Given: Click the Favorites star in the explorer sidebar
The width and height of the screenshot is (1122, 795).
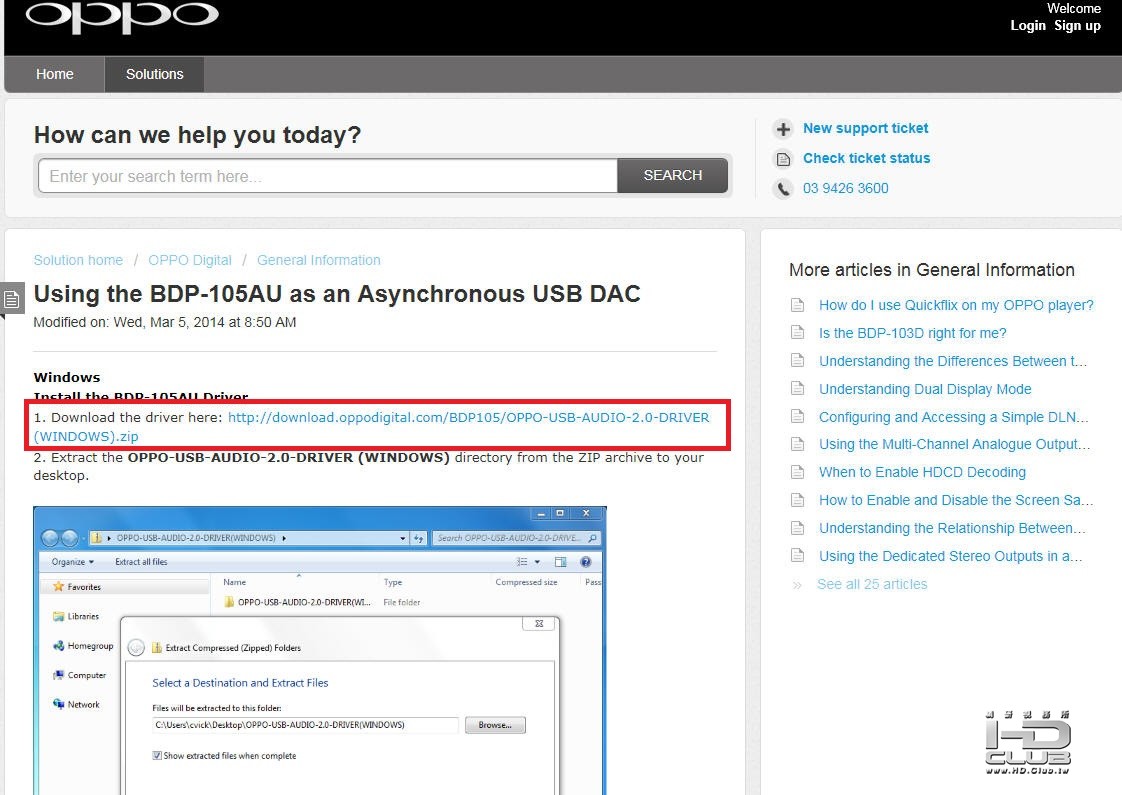Looking at the screenshot, I should tap(59, 587).
